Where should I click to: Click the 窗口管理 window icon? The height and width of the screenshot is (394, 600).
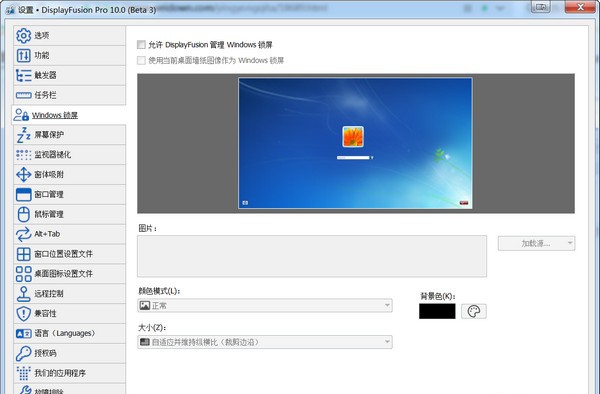coord(23,194)
